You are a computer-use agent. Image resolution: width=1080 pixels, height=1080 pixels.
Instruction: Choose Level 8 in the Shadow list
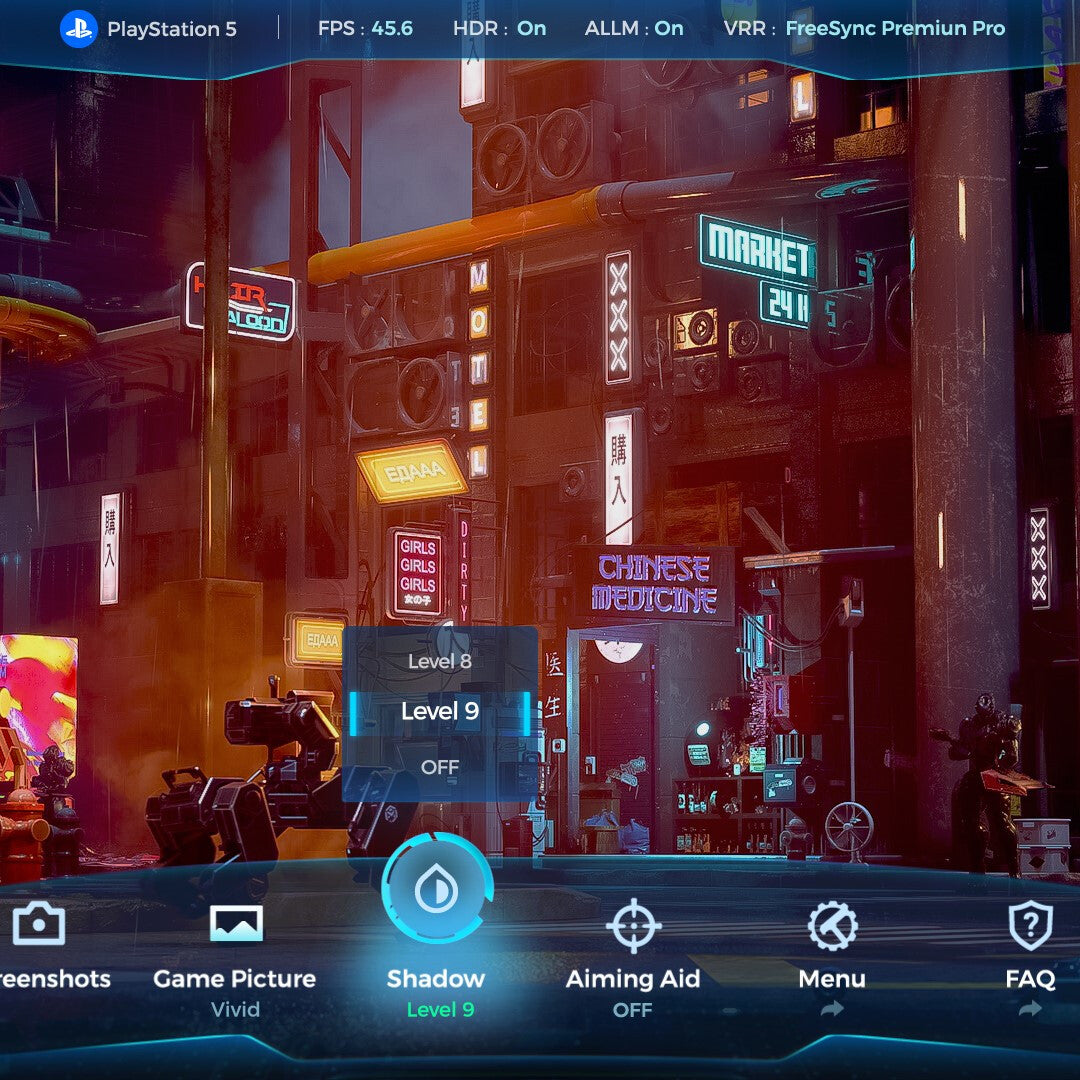tap(440, 661)
